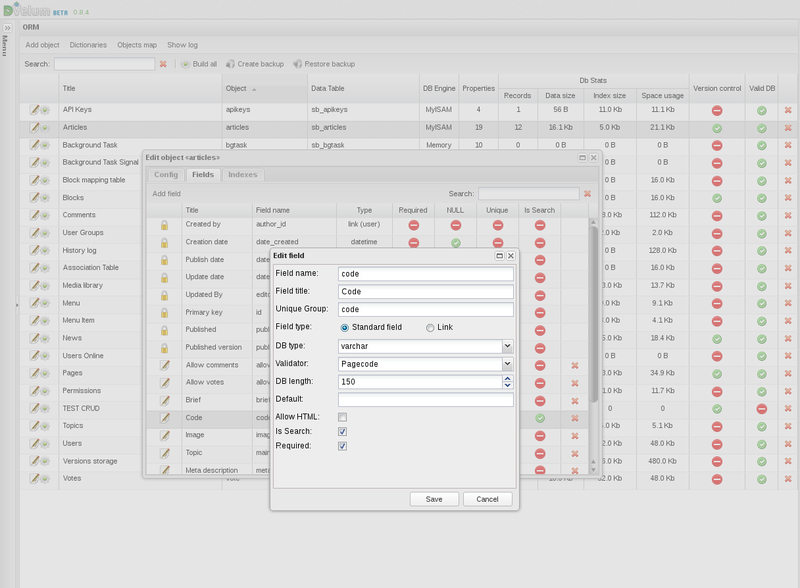Screen dimensions: 800x588
Task: Click the Save button in Edit field
Action: (x=434, y=498)
